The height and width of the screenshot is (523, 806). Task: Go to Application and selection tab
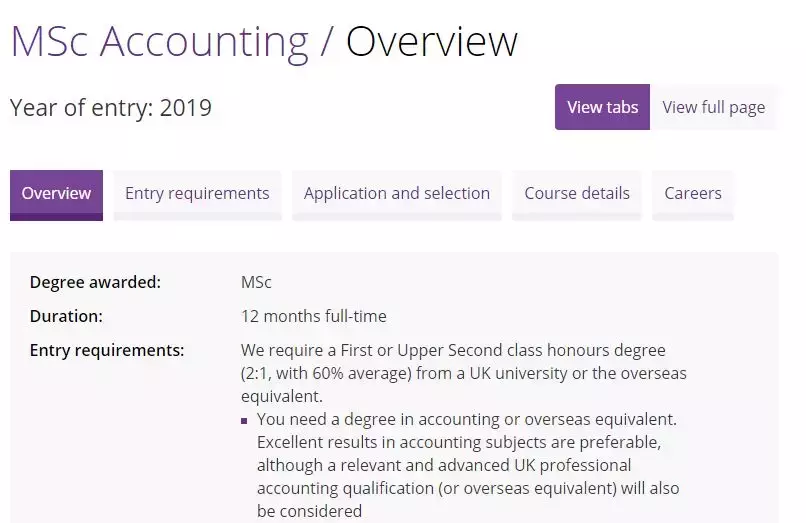(x=397, y=194)
